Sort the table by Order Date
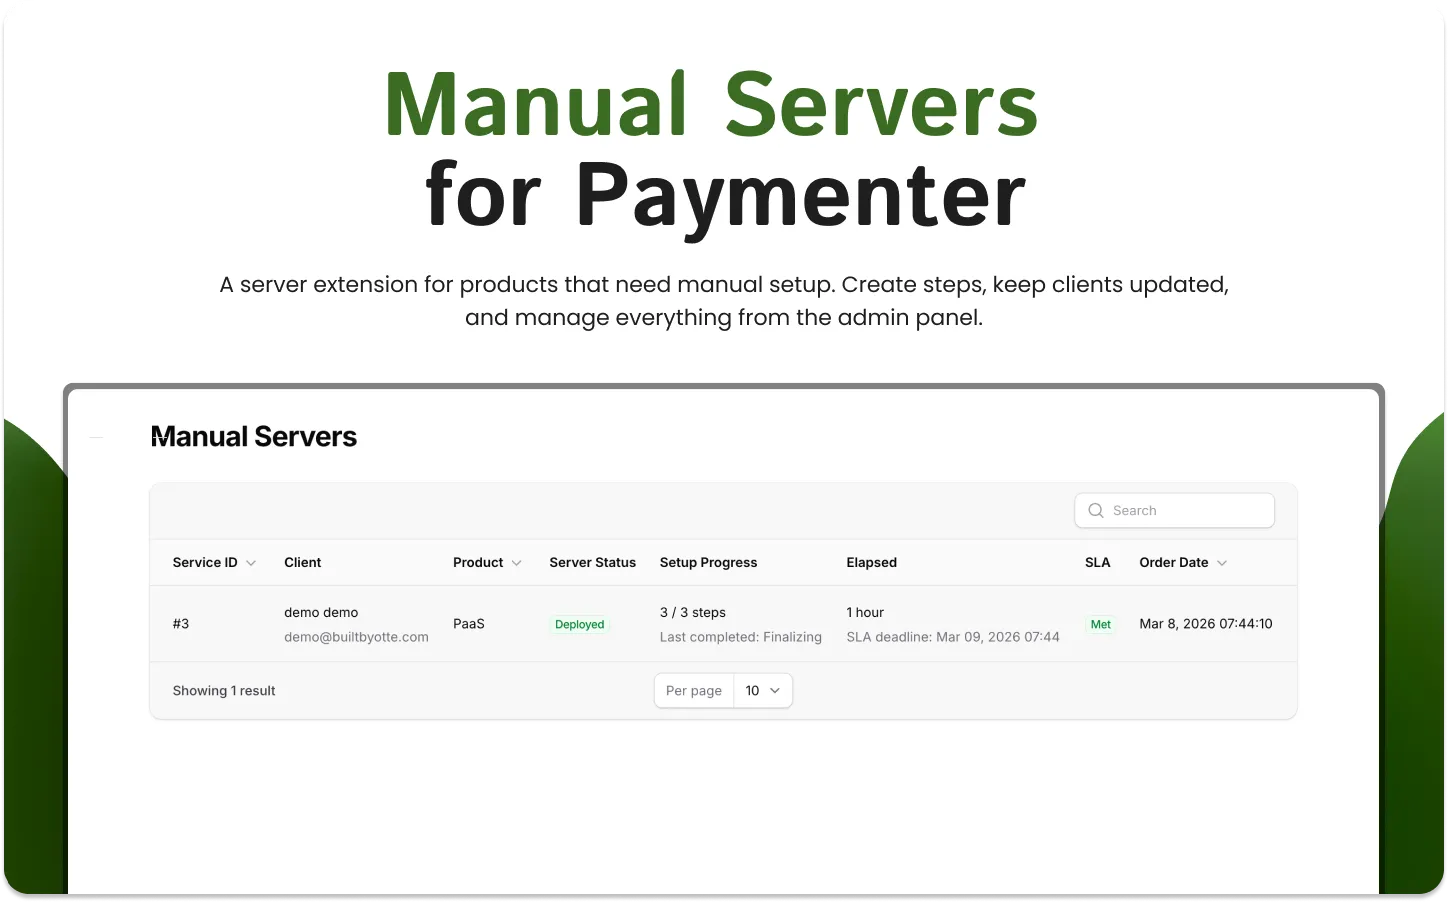This screenshot has width=1448, height=902. [x=1174, y=562]
